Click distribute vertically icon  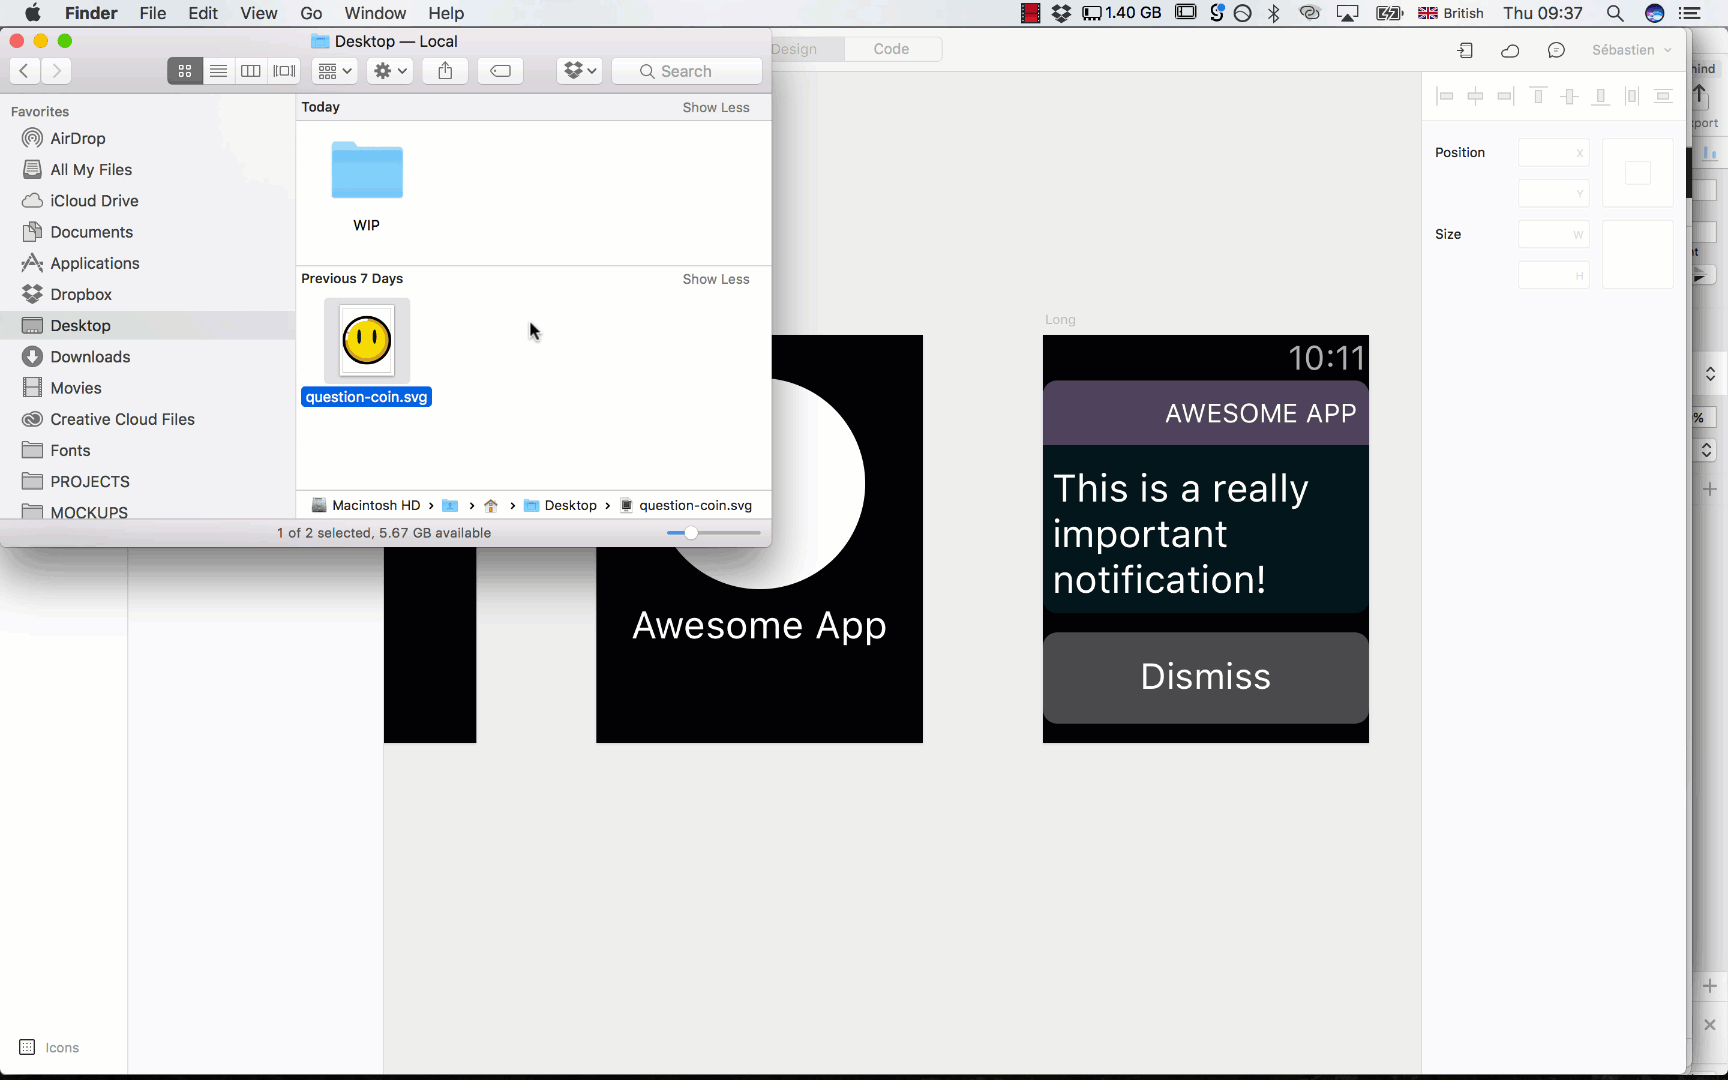(x=1663, y=96)
